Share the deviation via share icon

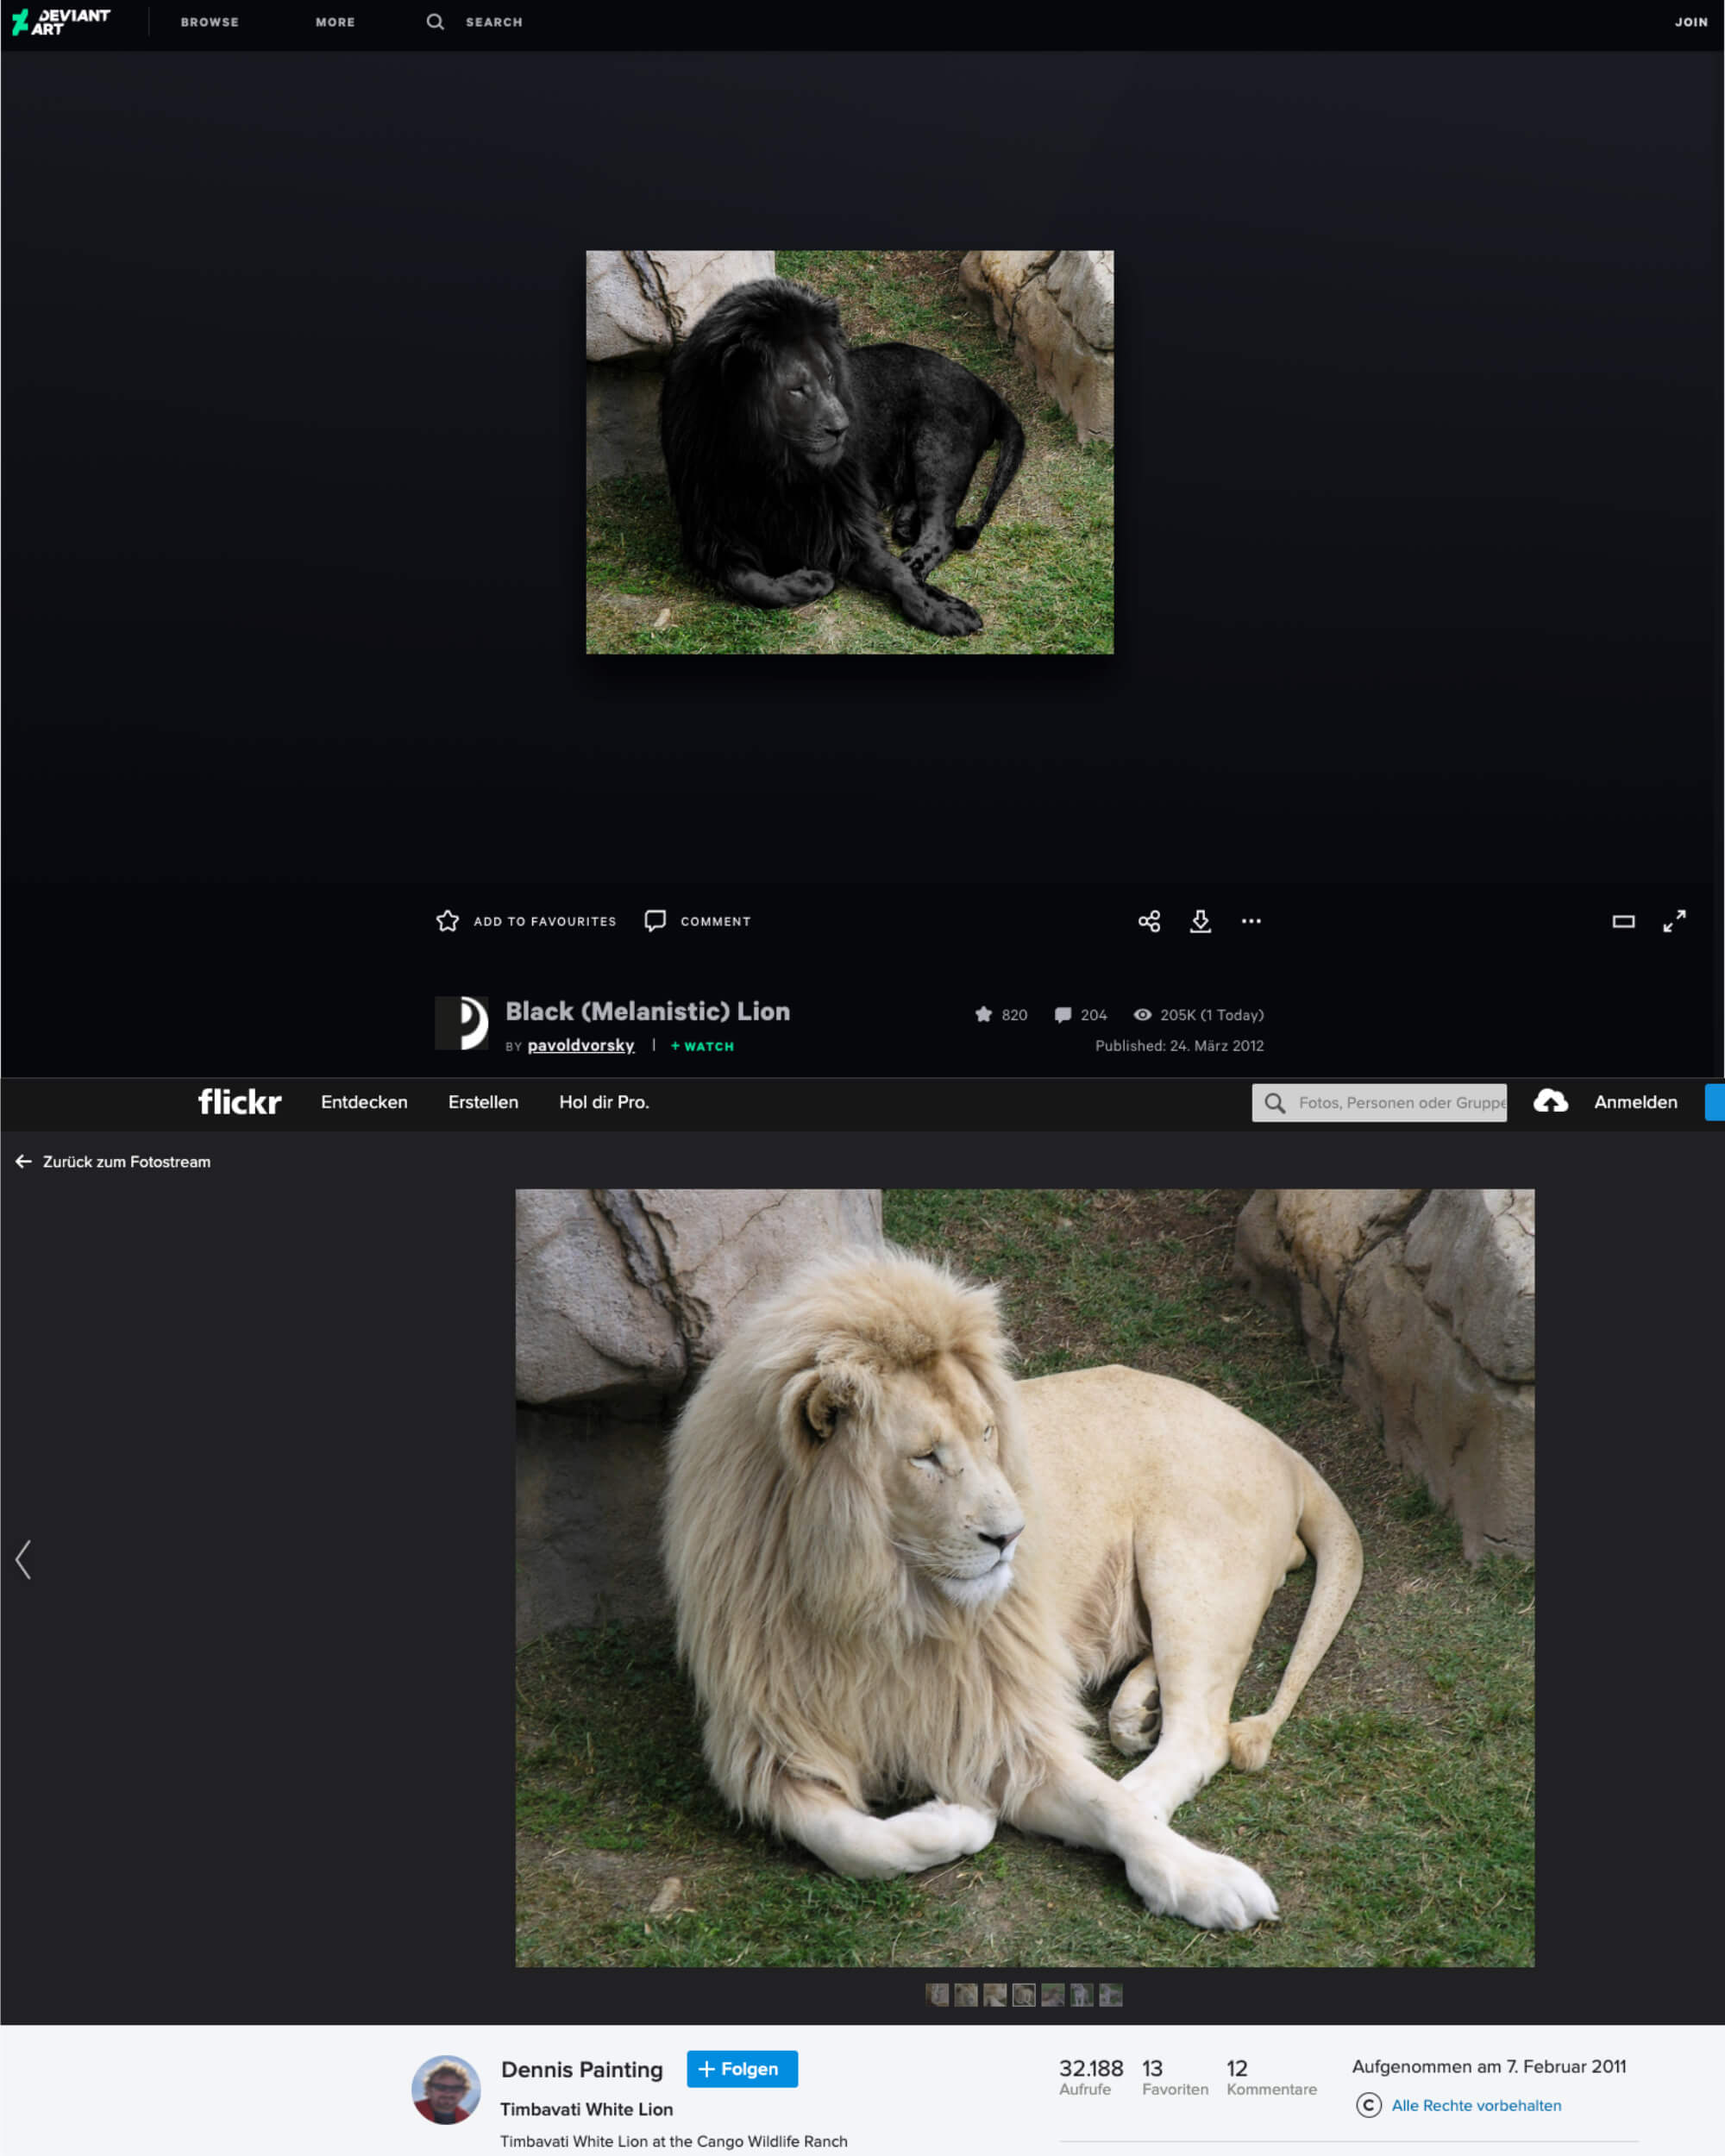pyautogui.click(x=1149, y=921)
